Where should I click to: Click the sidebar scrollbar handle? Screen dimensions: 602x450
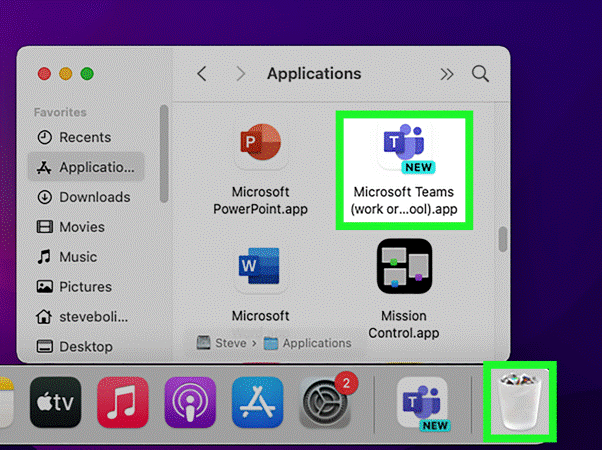(x=164, y=154)
